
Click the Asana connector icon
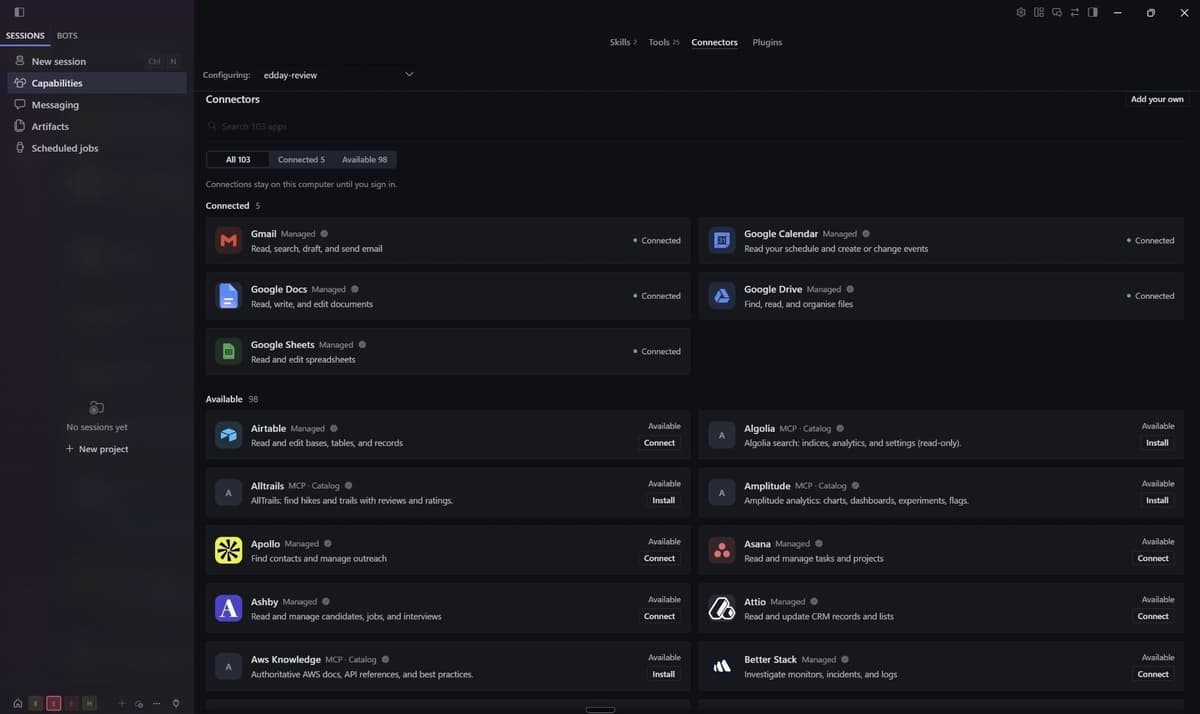tap(722, 550)
